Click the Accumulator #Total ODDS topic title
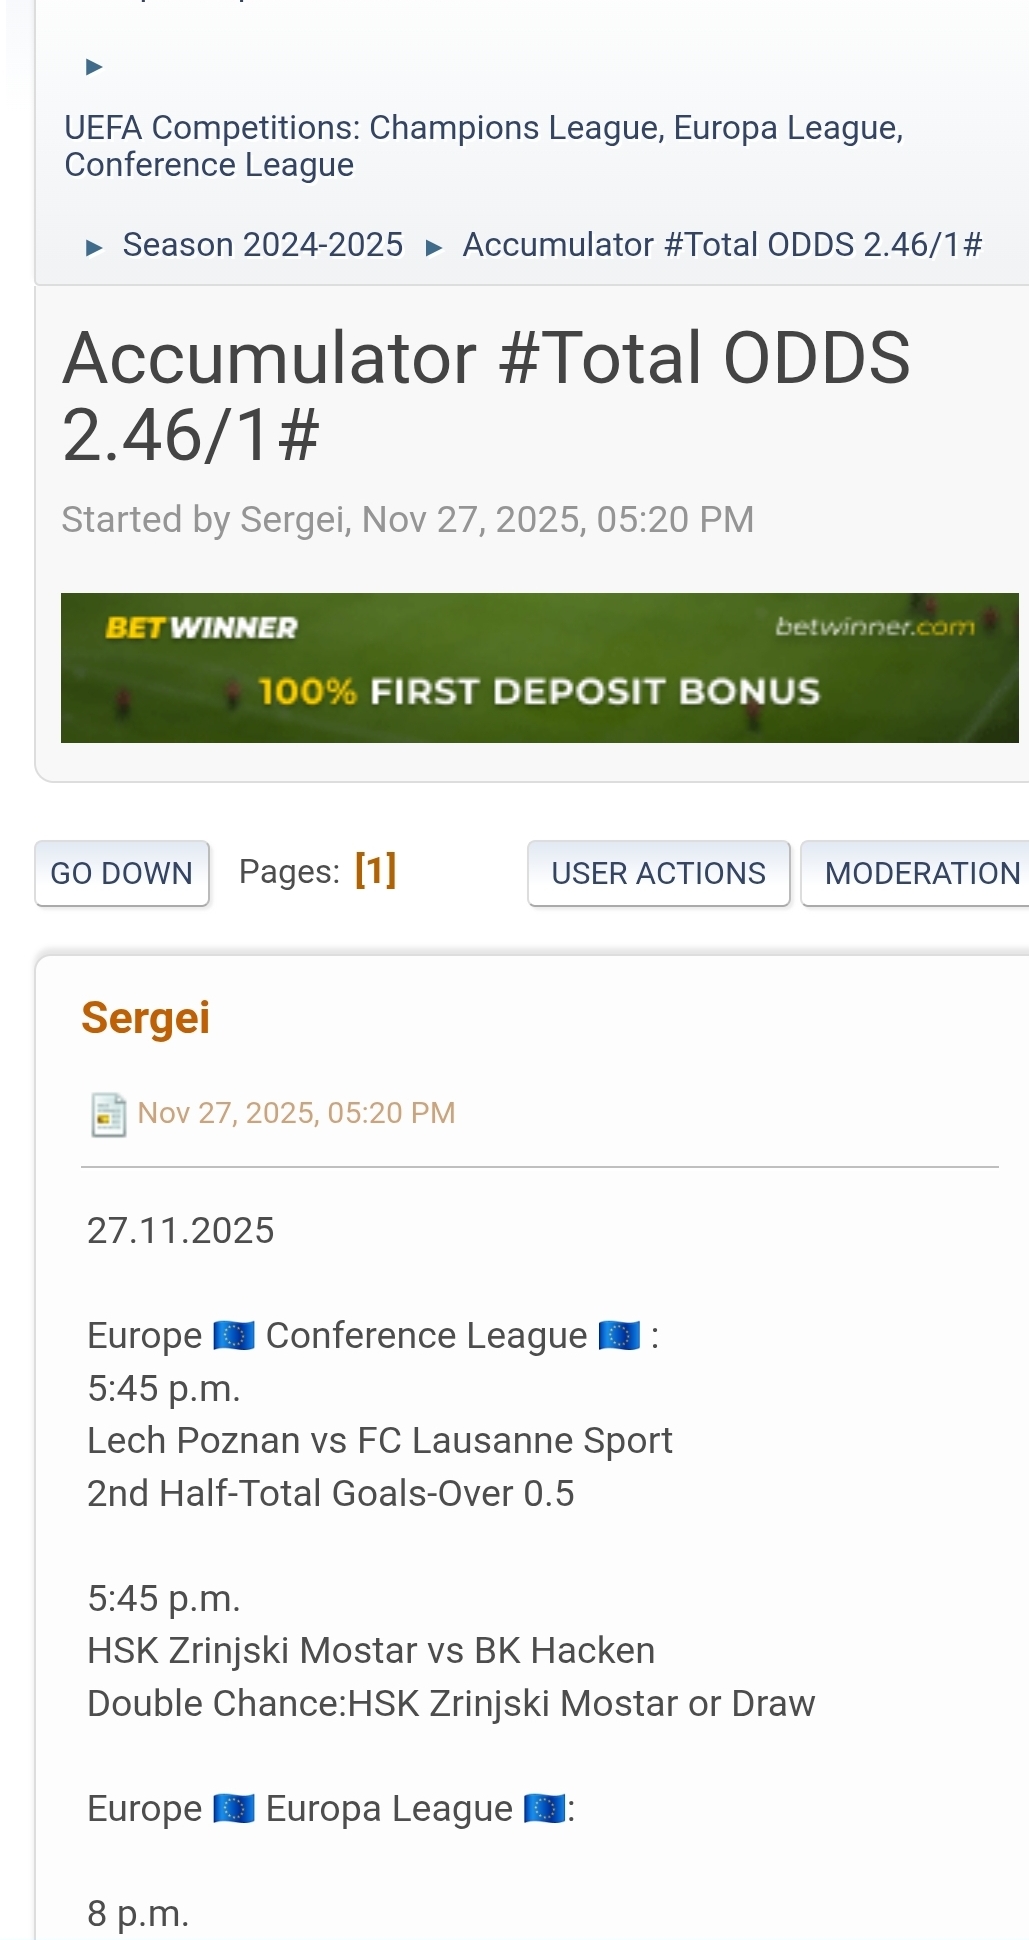The image size is (1029, 1940). pyautogui.click(x=486, y=396)
